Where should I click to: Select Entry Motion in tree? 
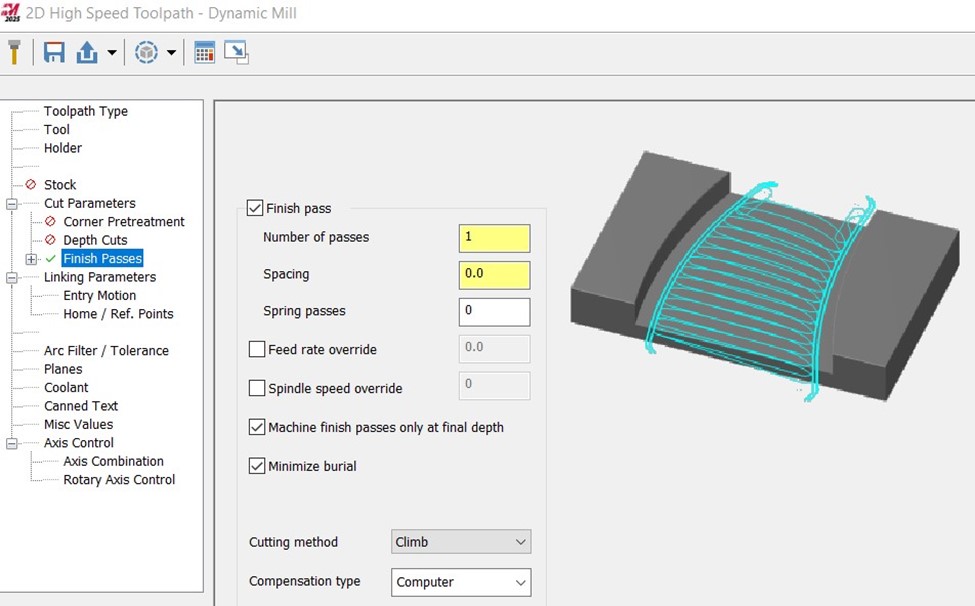pos(99,295)
